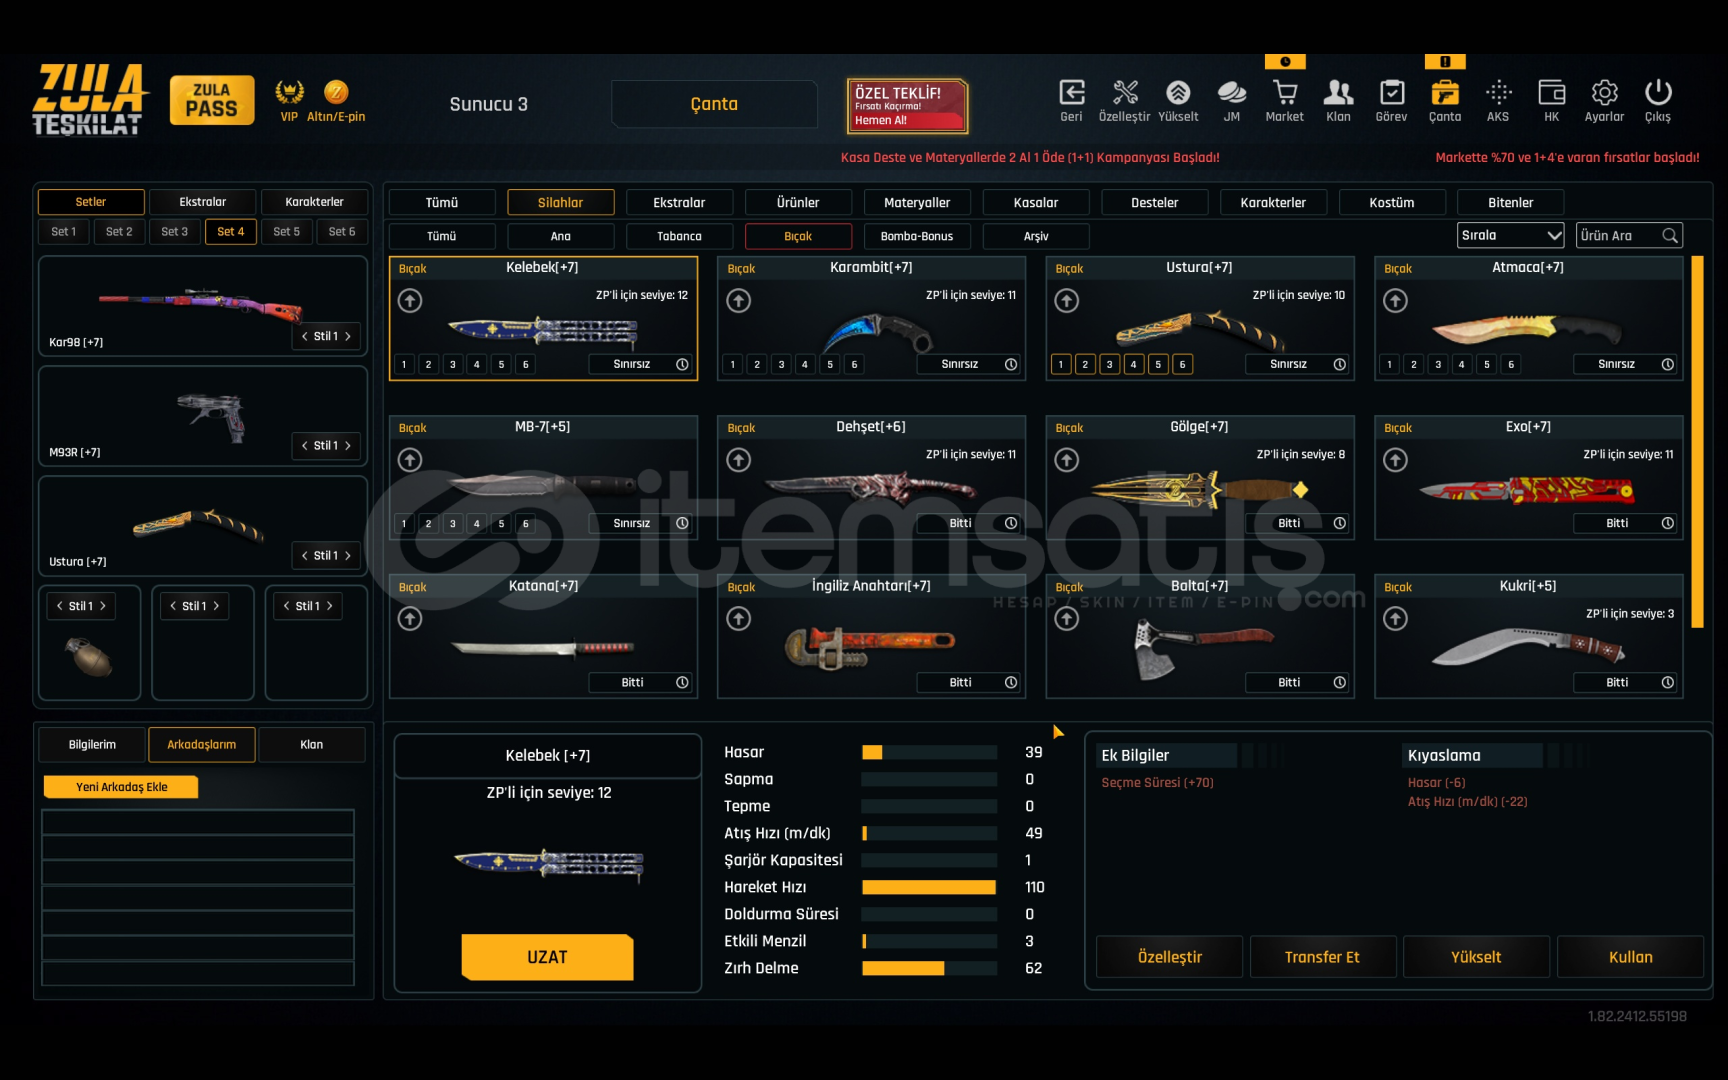Click the Hareket Hızı stat bar

click(929, 887)
